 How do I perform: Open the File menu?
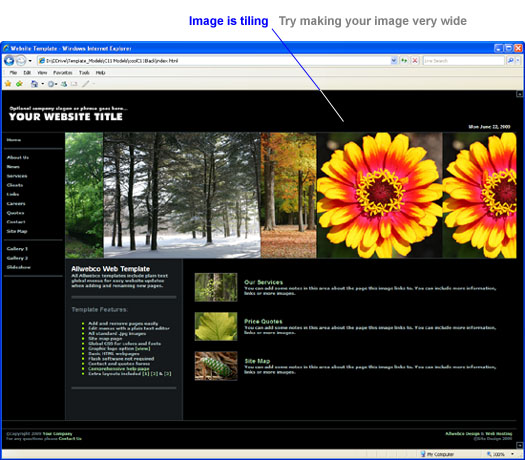13,73
